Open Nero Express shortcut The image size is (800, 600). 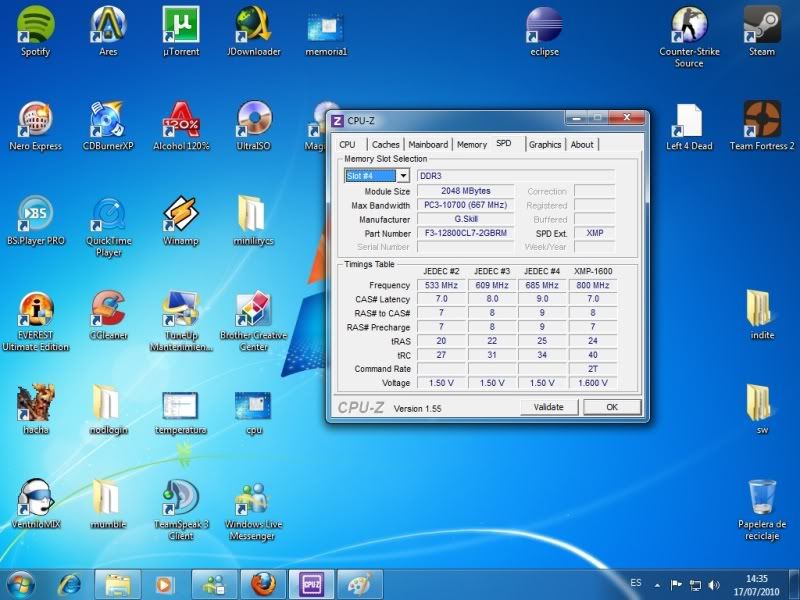click(x=35, y=126)
